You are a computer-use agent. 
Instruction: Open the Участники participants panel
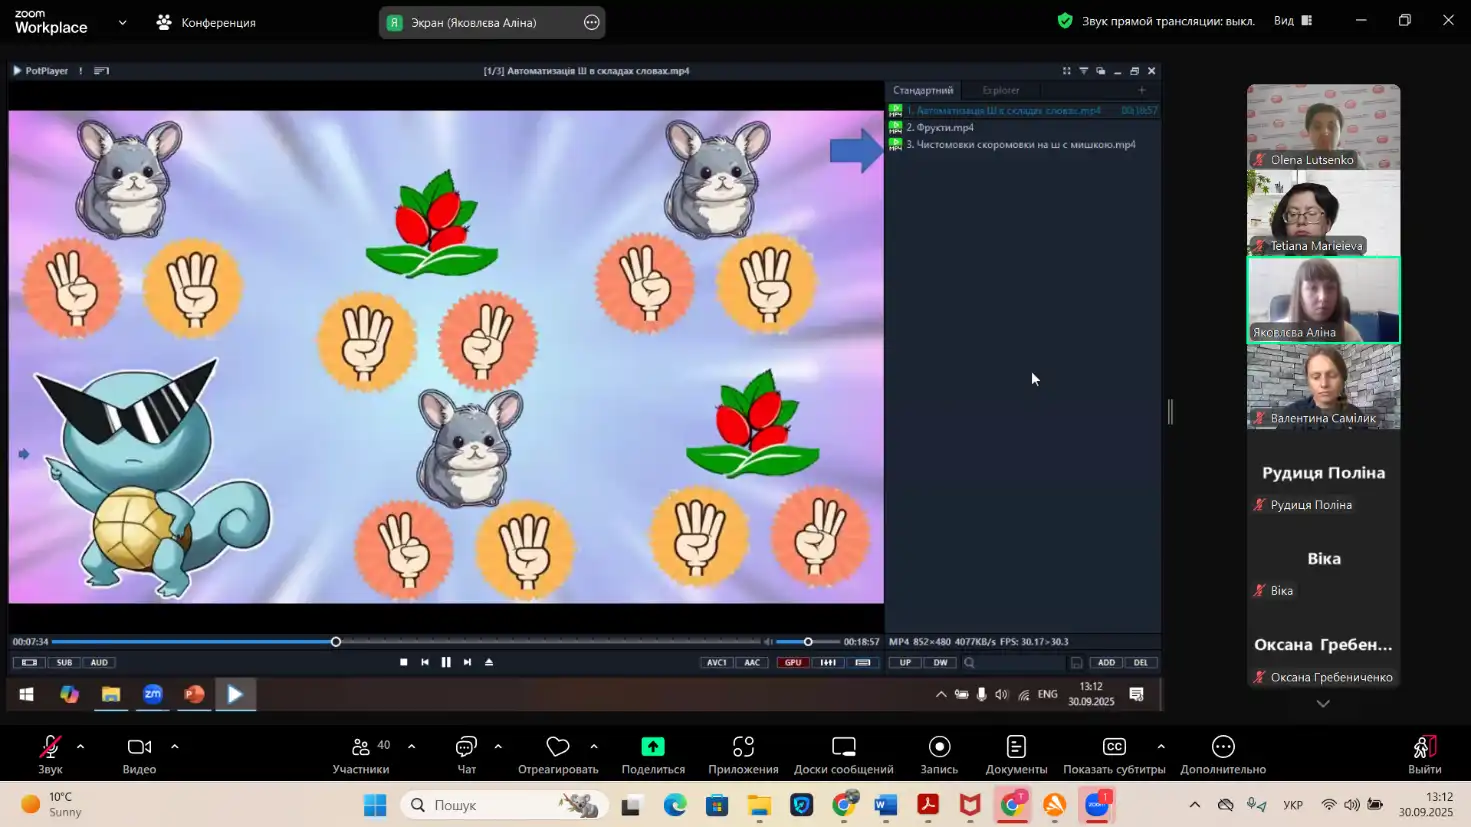361,754
